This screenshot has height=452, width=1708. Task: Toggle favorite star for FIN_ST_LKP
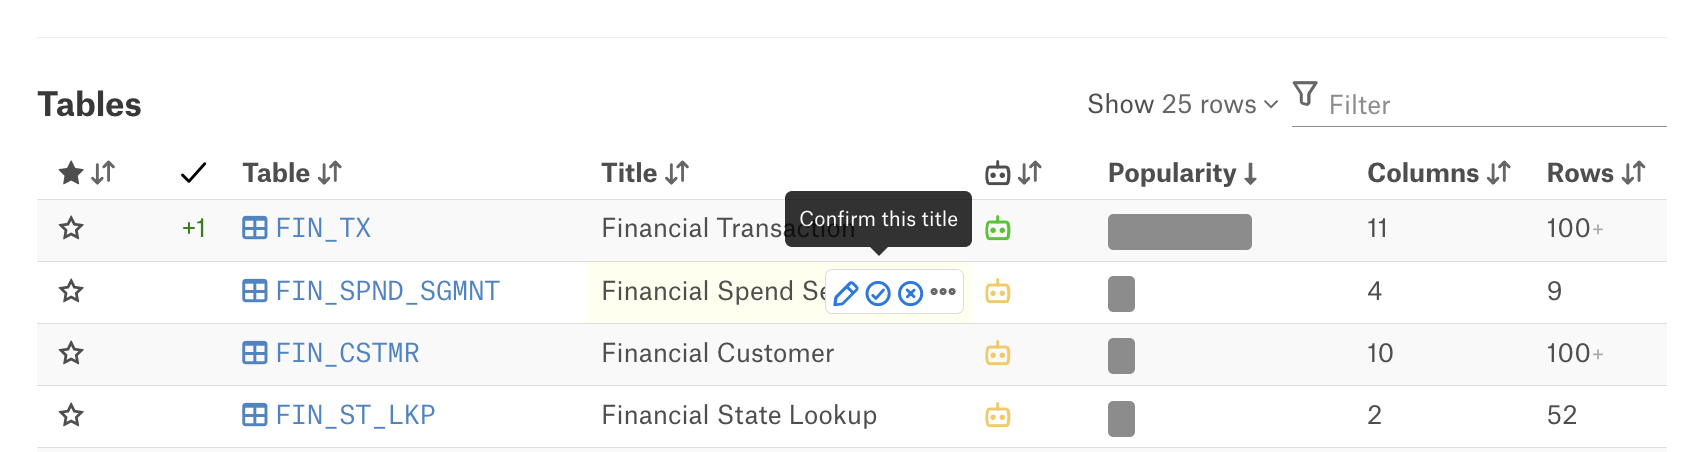coord(71,415)
